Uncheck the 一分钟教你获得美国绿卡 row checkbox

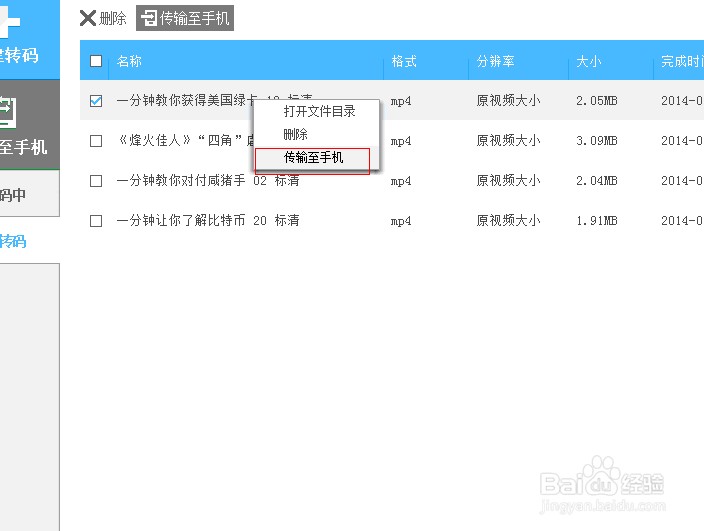point(96,101)
